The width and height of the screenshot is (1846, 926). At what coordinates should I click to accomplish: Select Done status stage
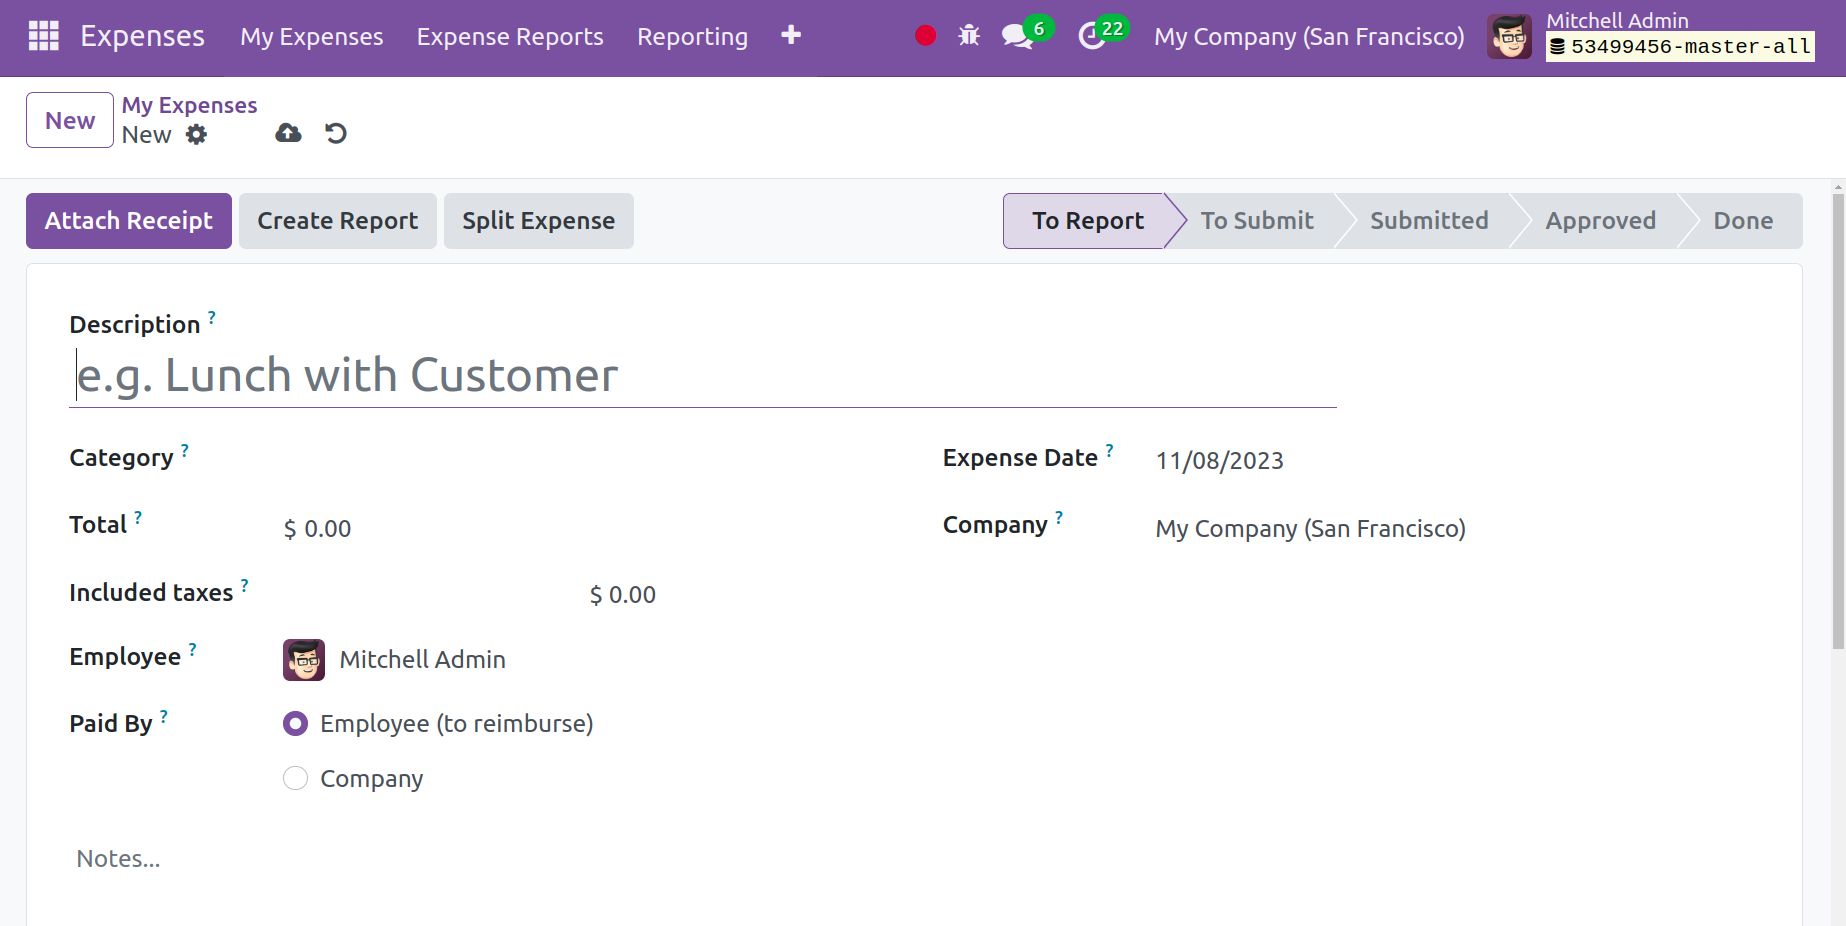click(1743, 221)
